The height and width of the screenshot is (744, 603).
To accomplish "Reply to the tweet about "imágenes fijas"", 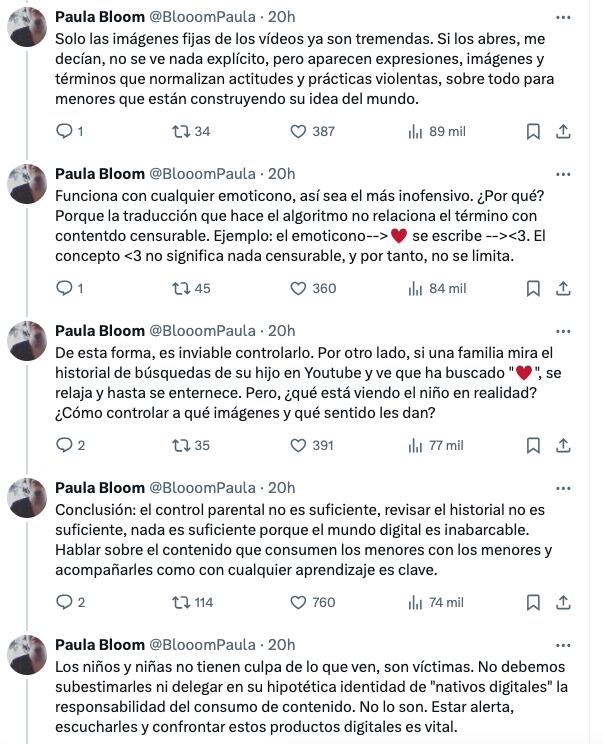I will click(64, 131).
